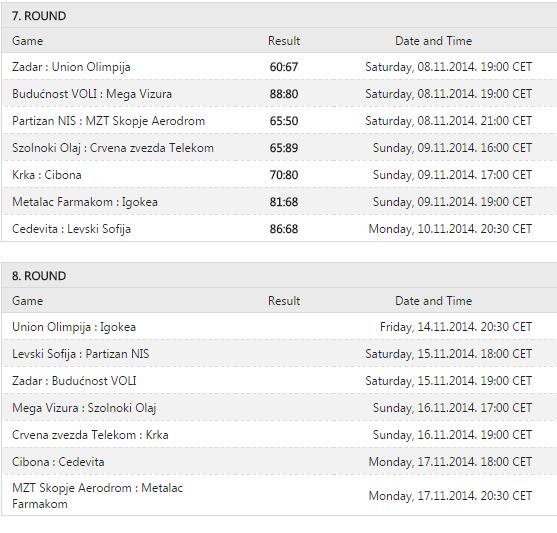Open Partizan NIS : MZT Skopje Aerodrom game
This screenshot has height=533, width=557.
tap(108, 121)
